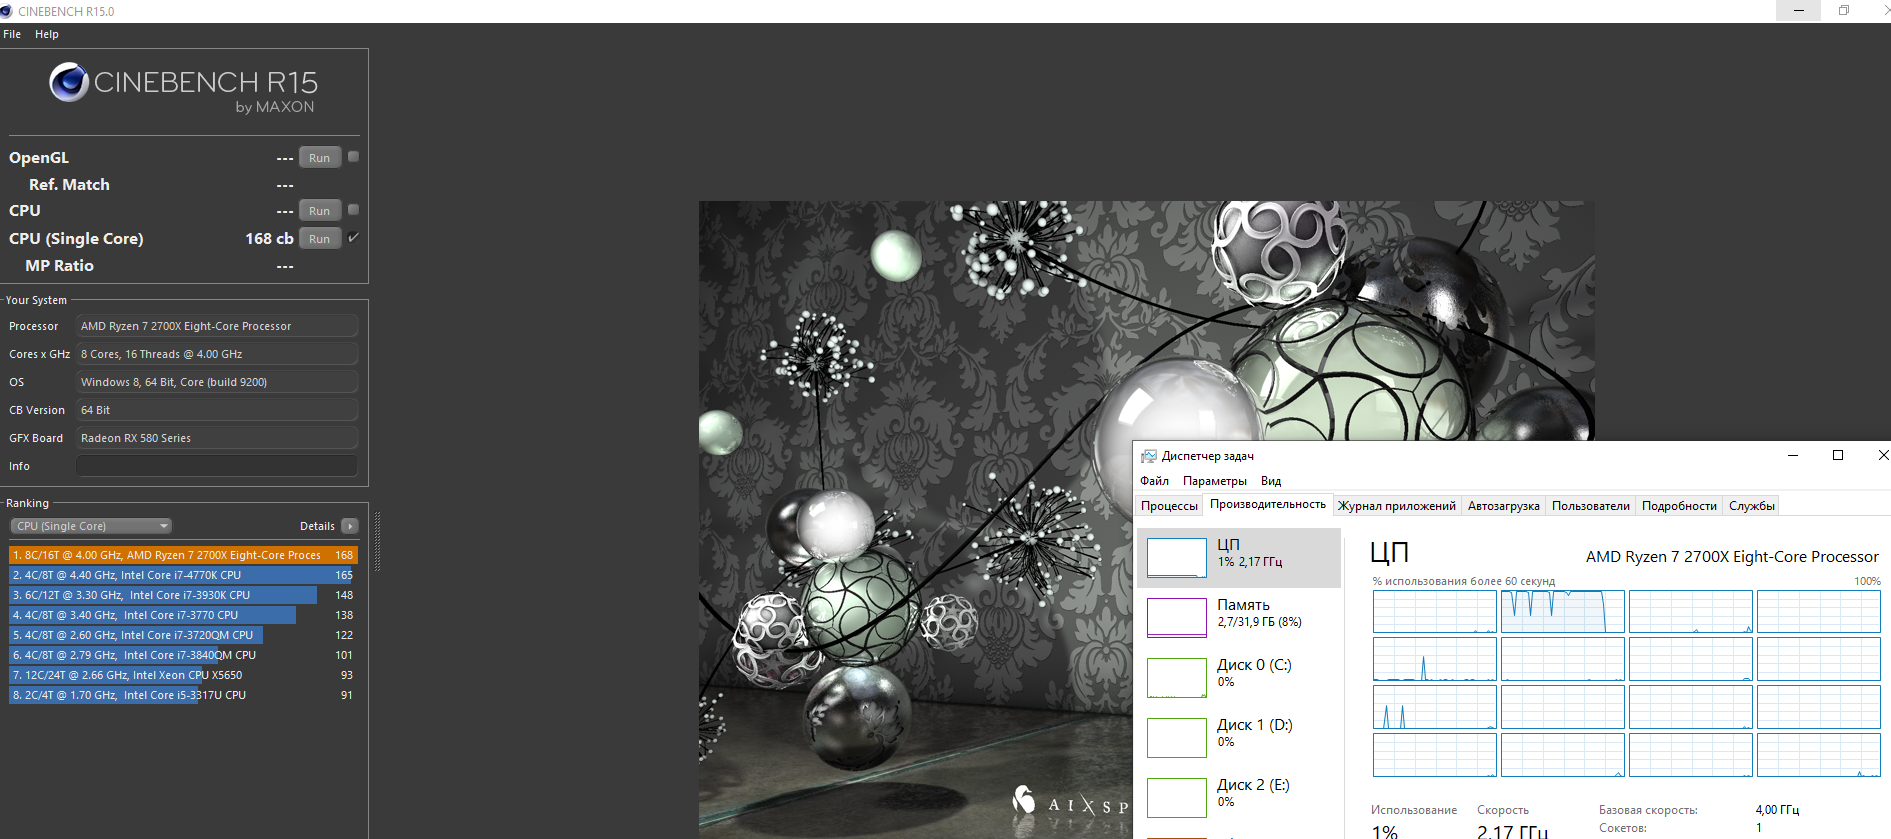1891x839 pixels.
Task: Click the CB Version value field
Action: point(217,410)
